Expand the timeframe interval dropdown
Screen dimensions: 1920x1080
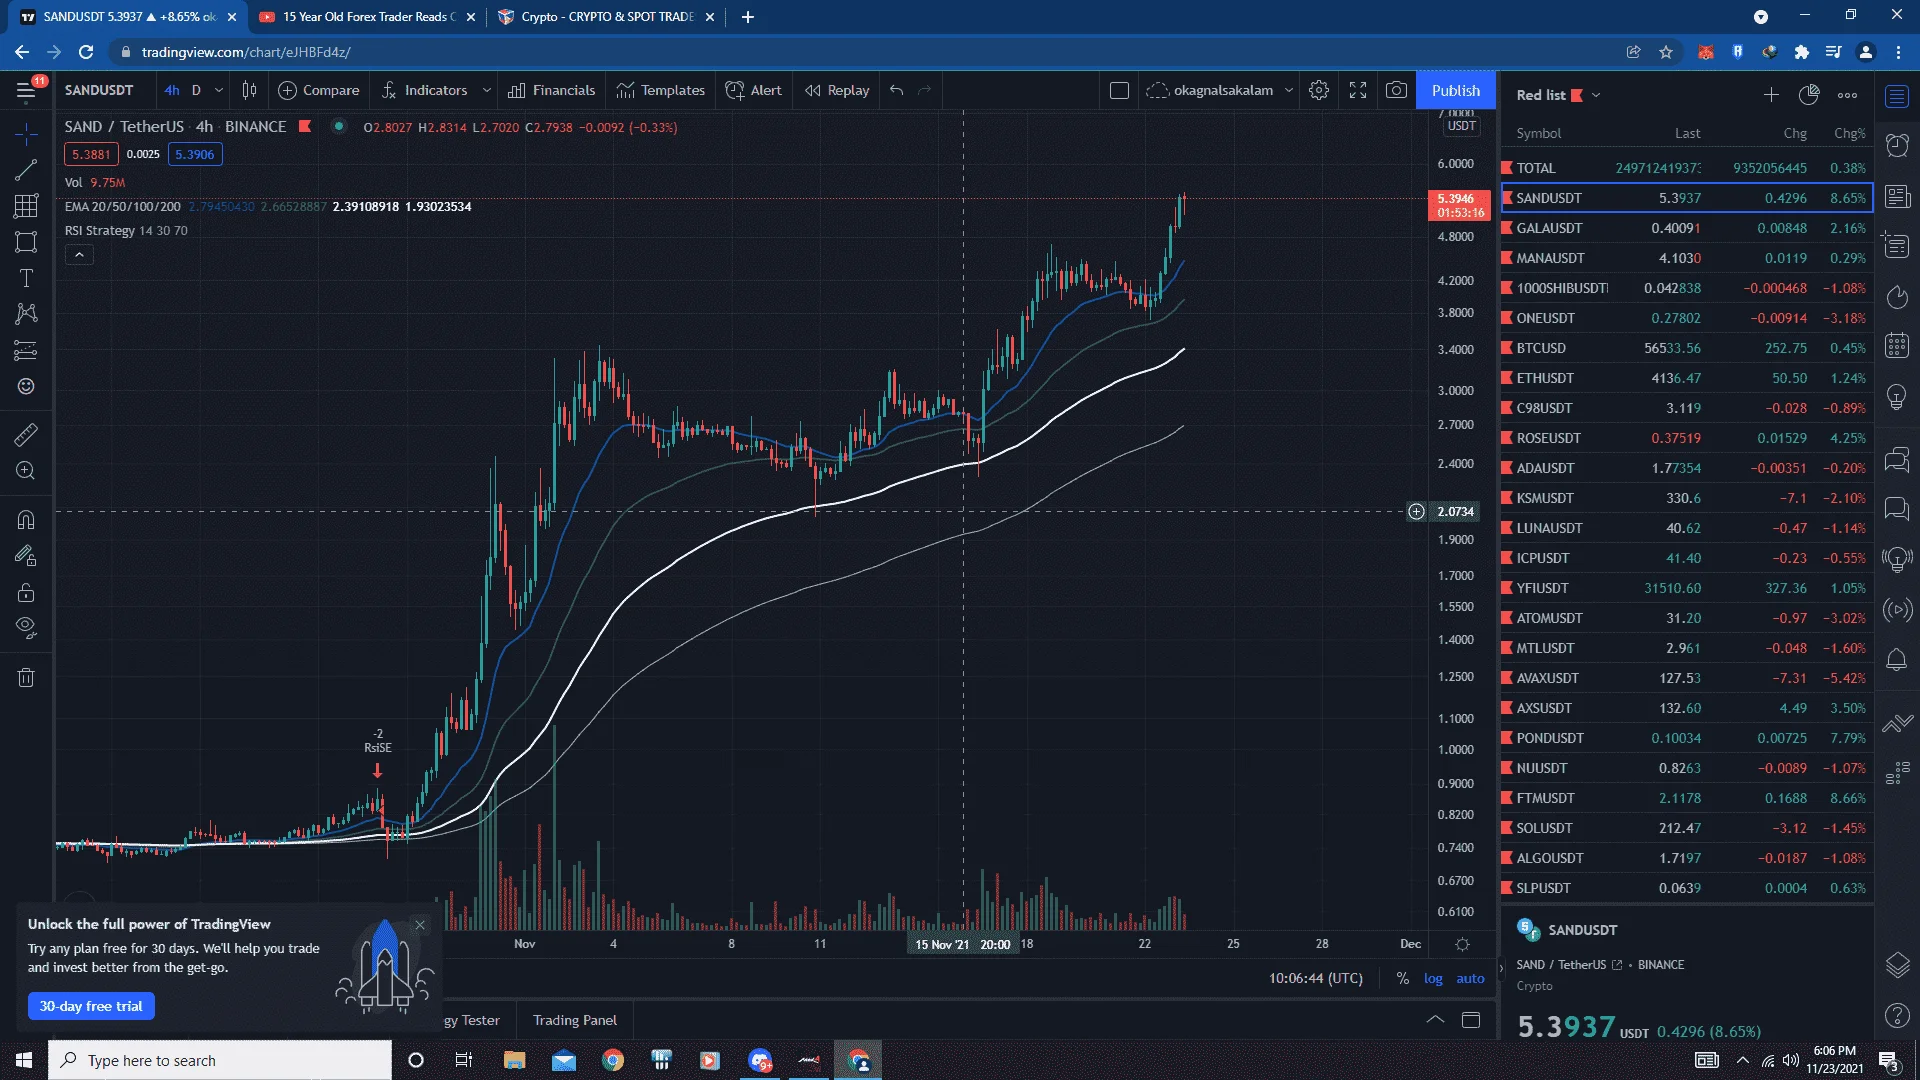click(219, 90)
